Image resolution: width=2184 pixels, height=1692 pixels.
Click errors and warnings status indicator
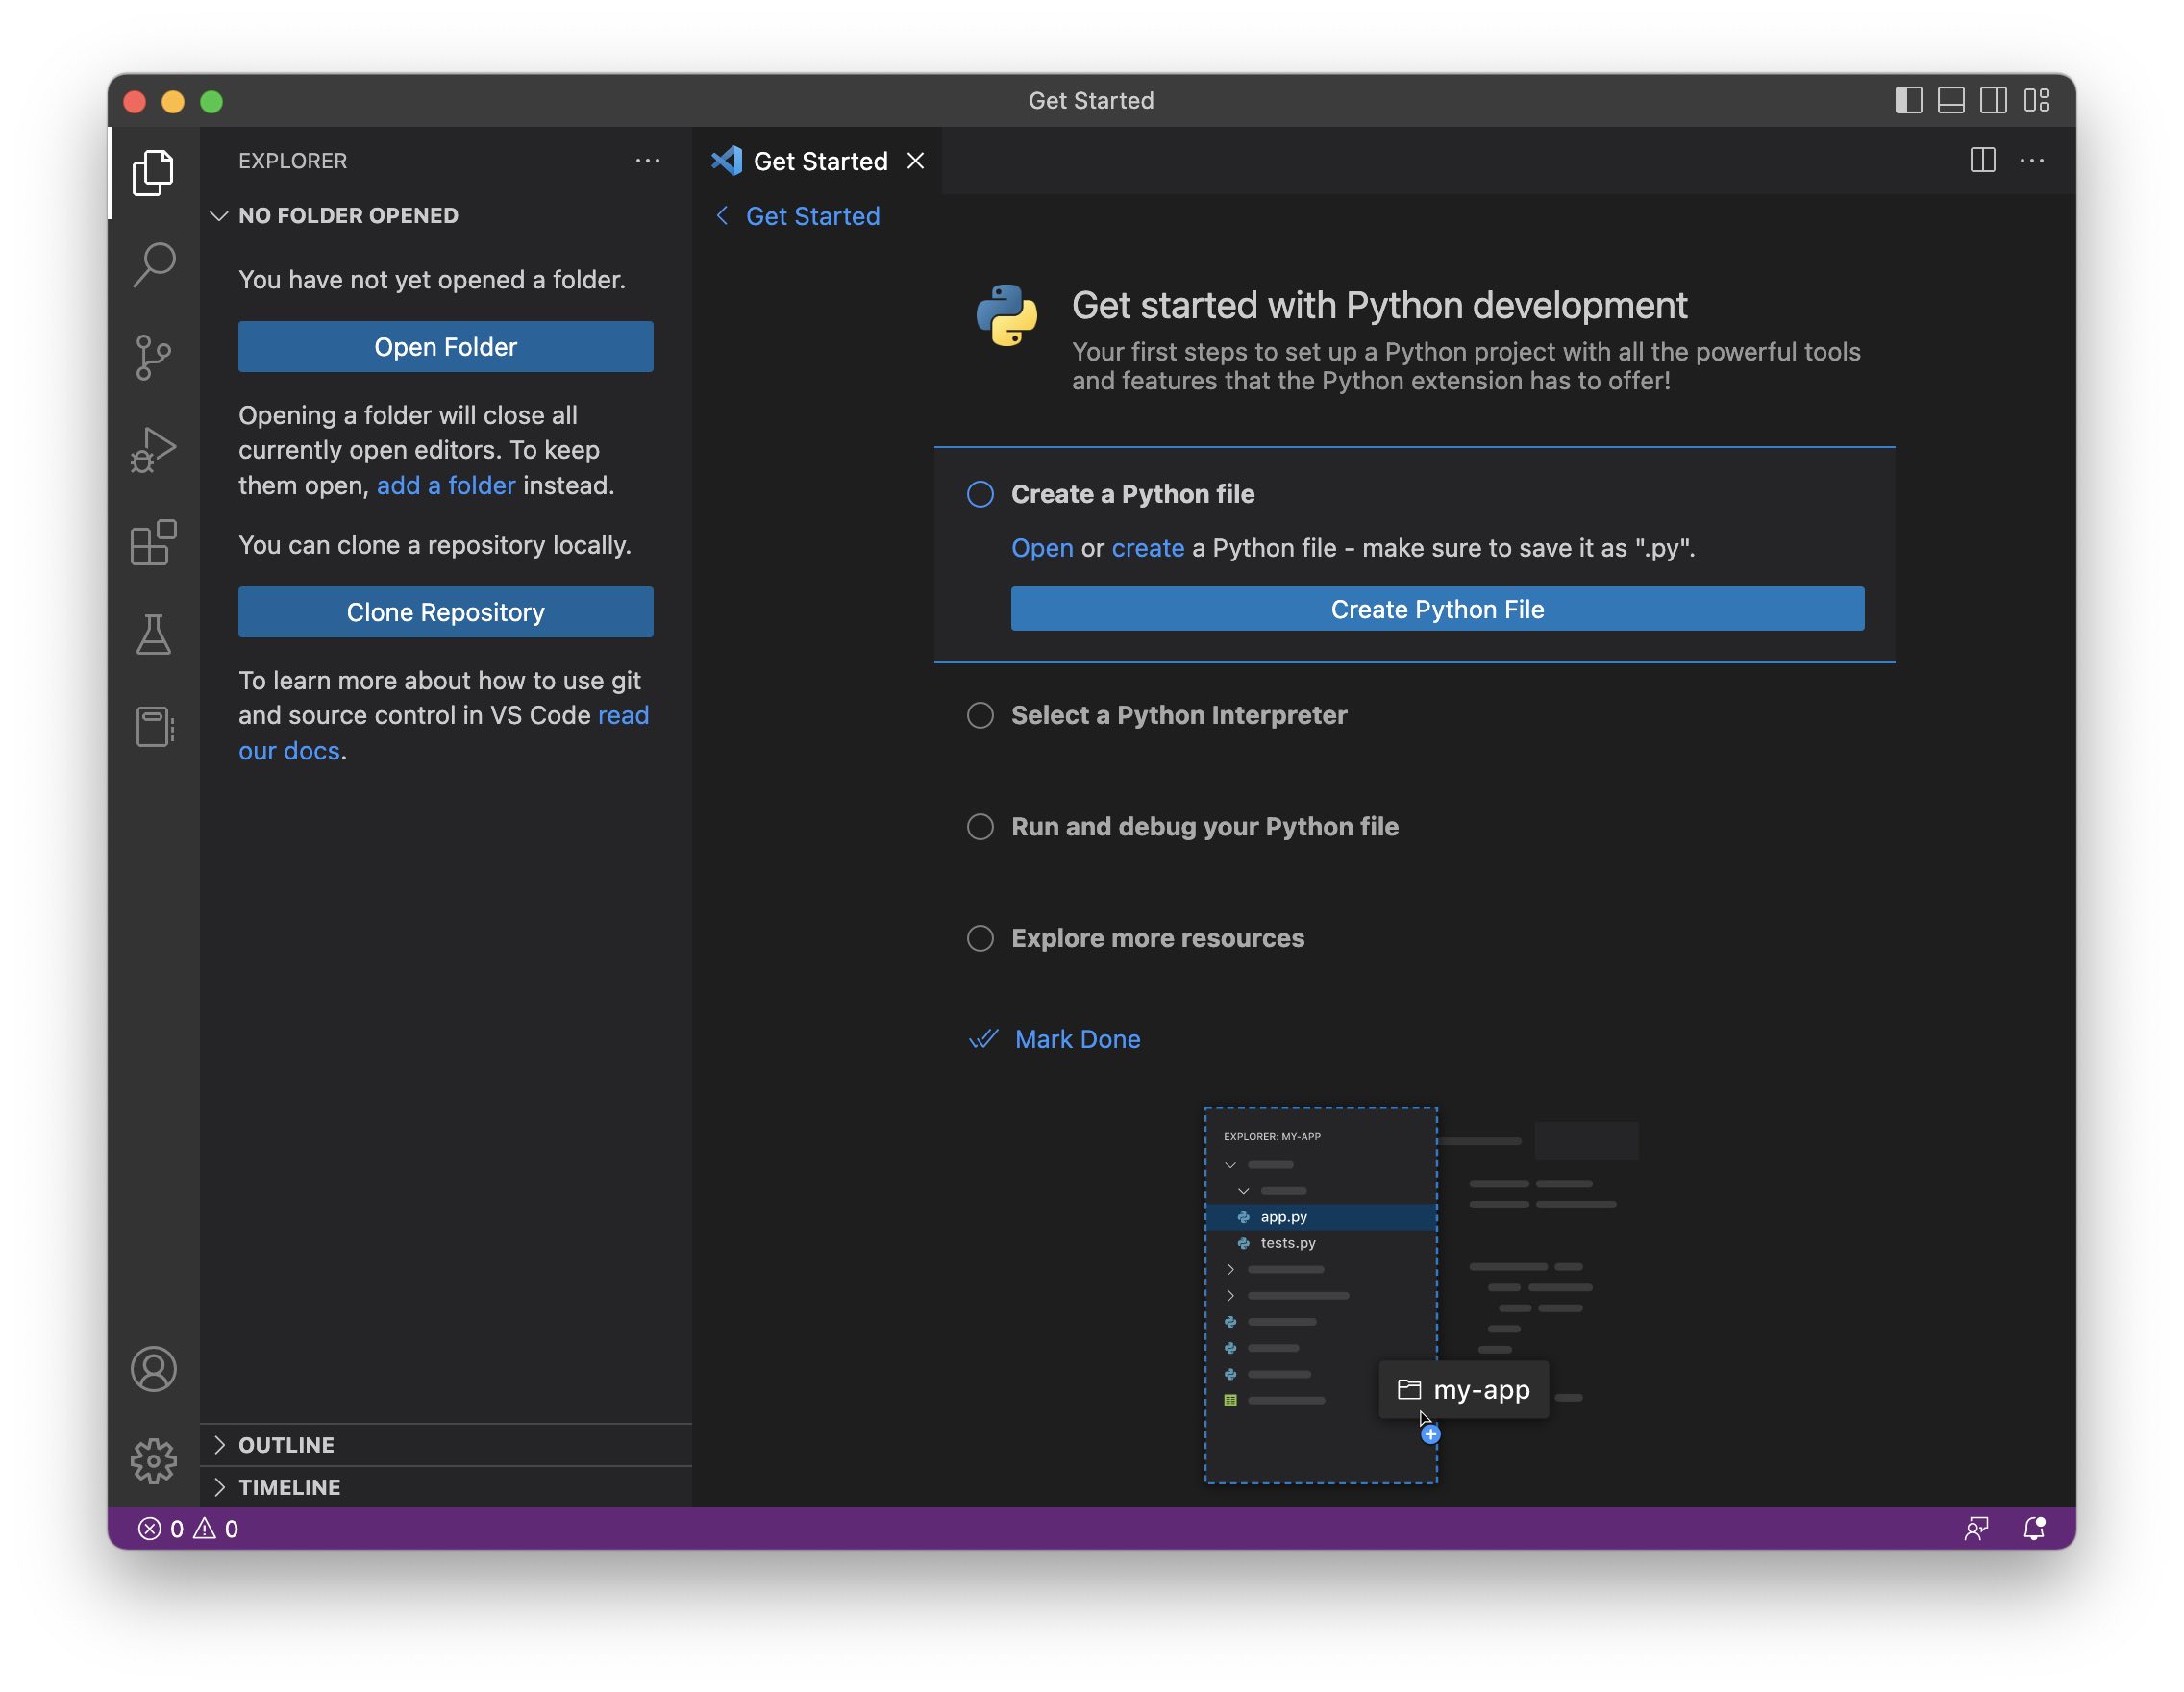pos(188,1528)
